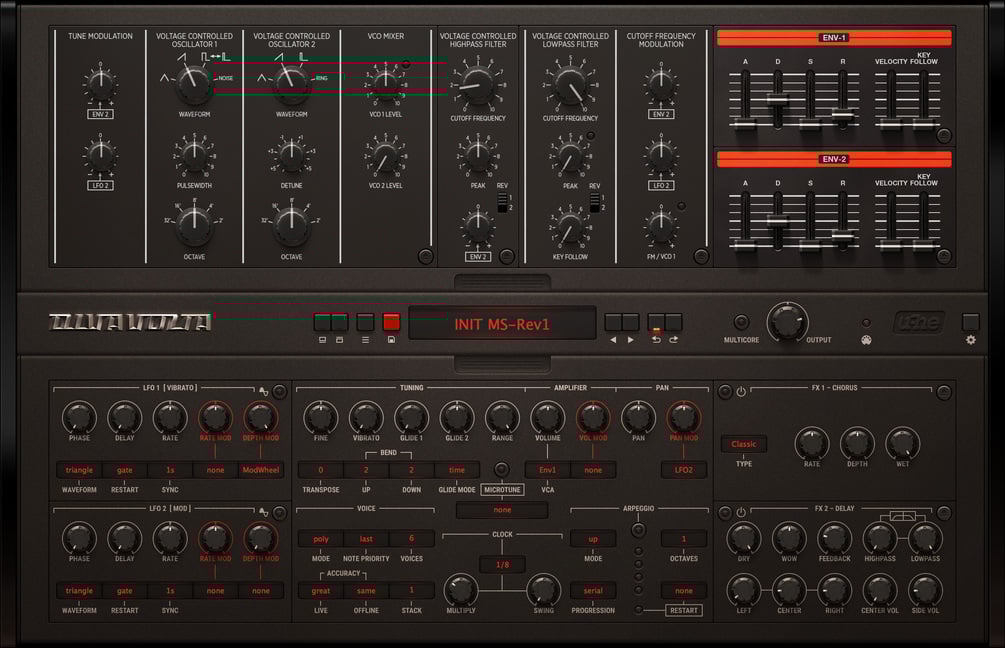Click the Diva Volta logo

click(x=130, y=322)
